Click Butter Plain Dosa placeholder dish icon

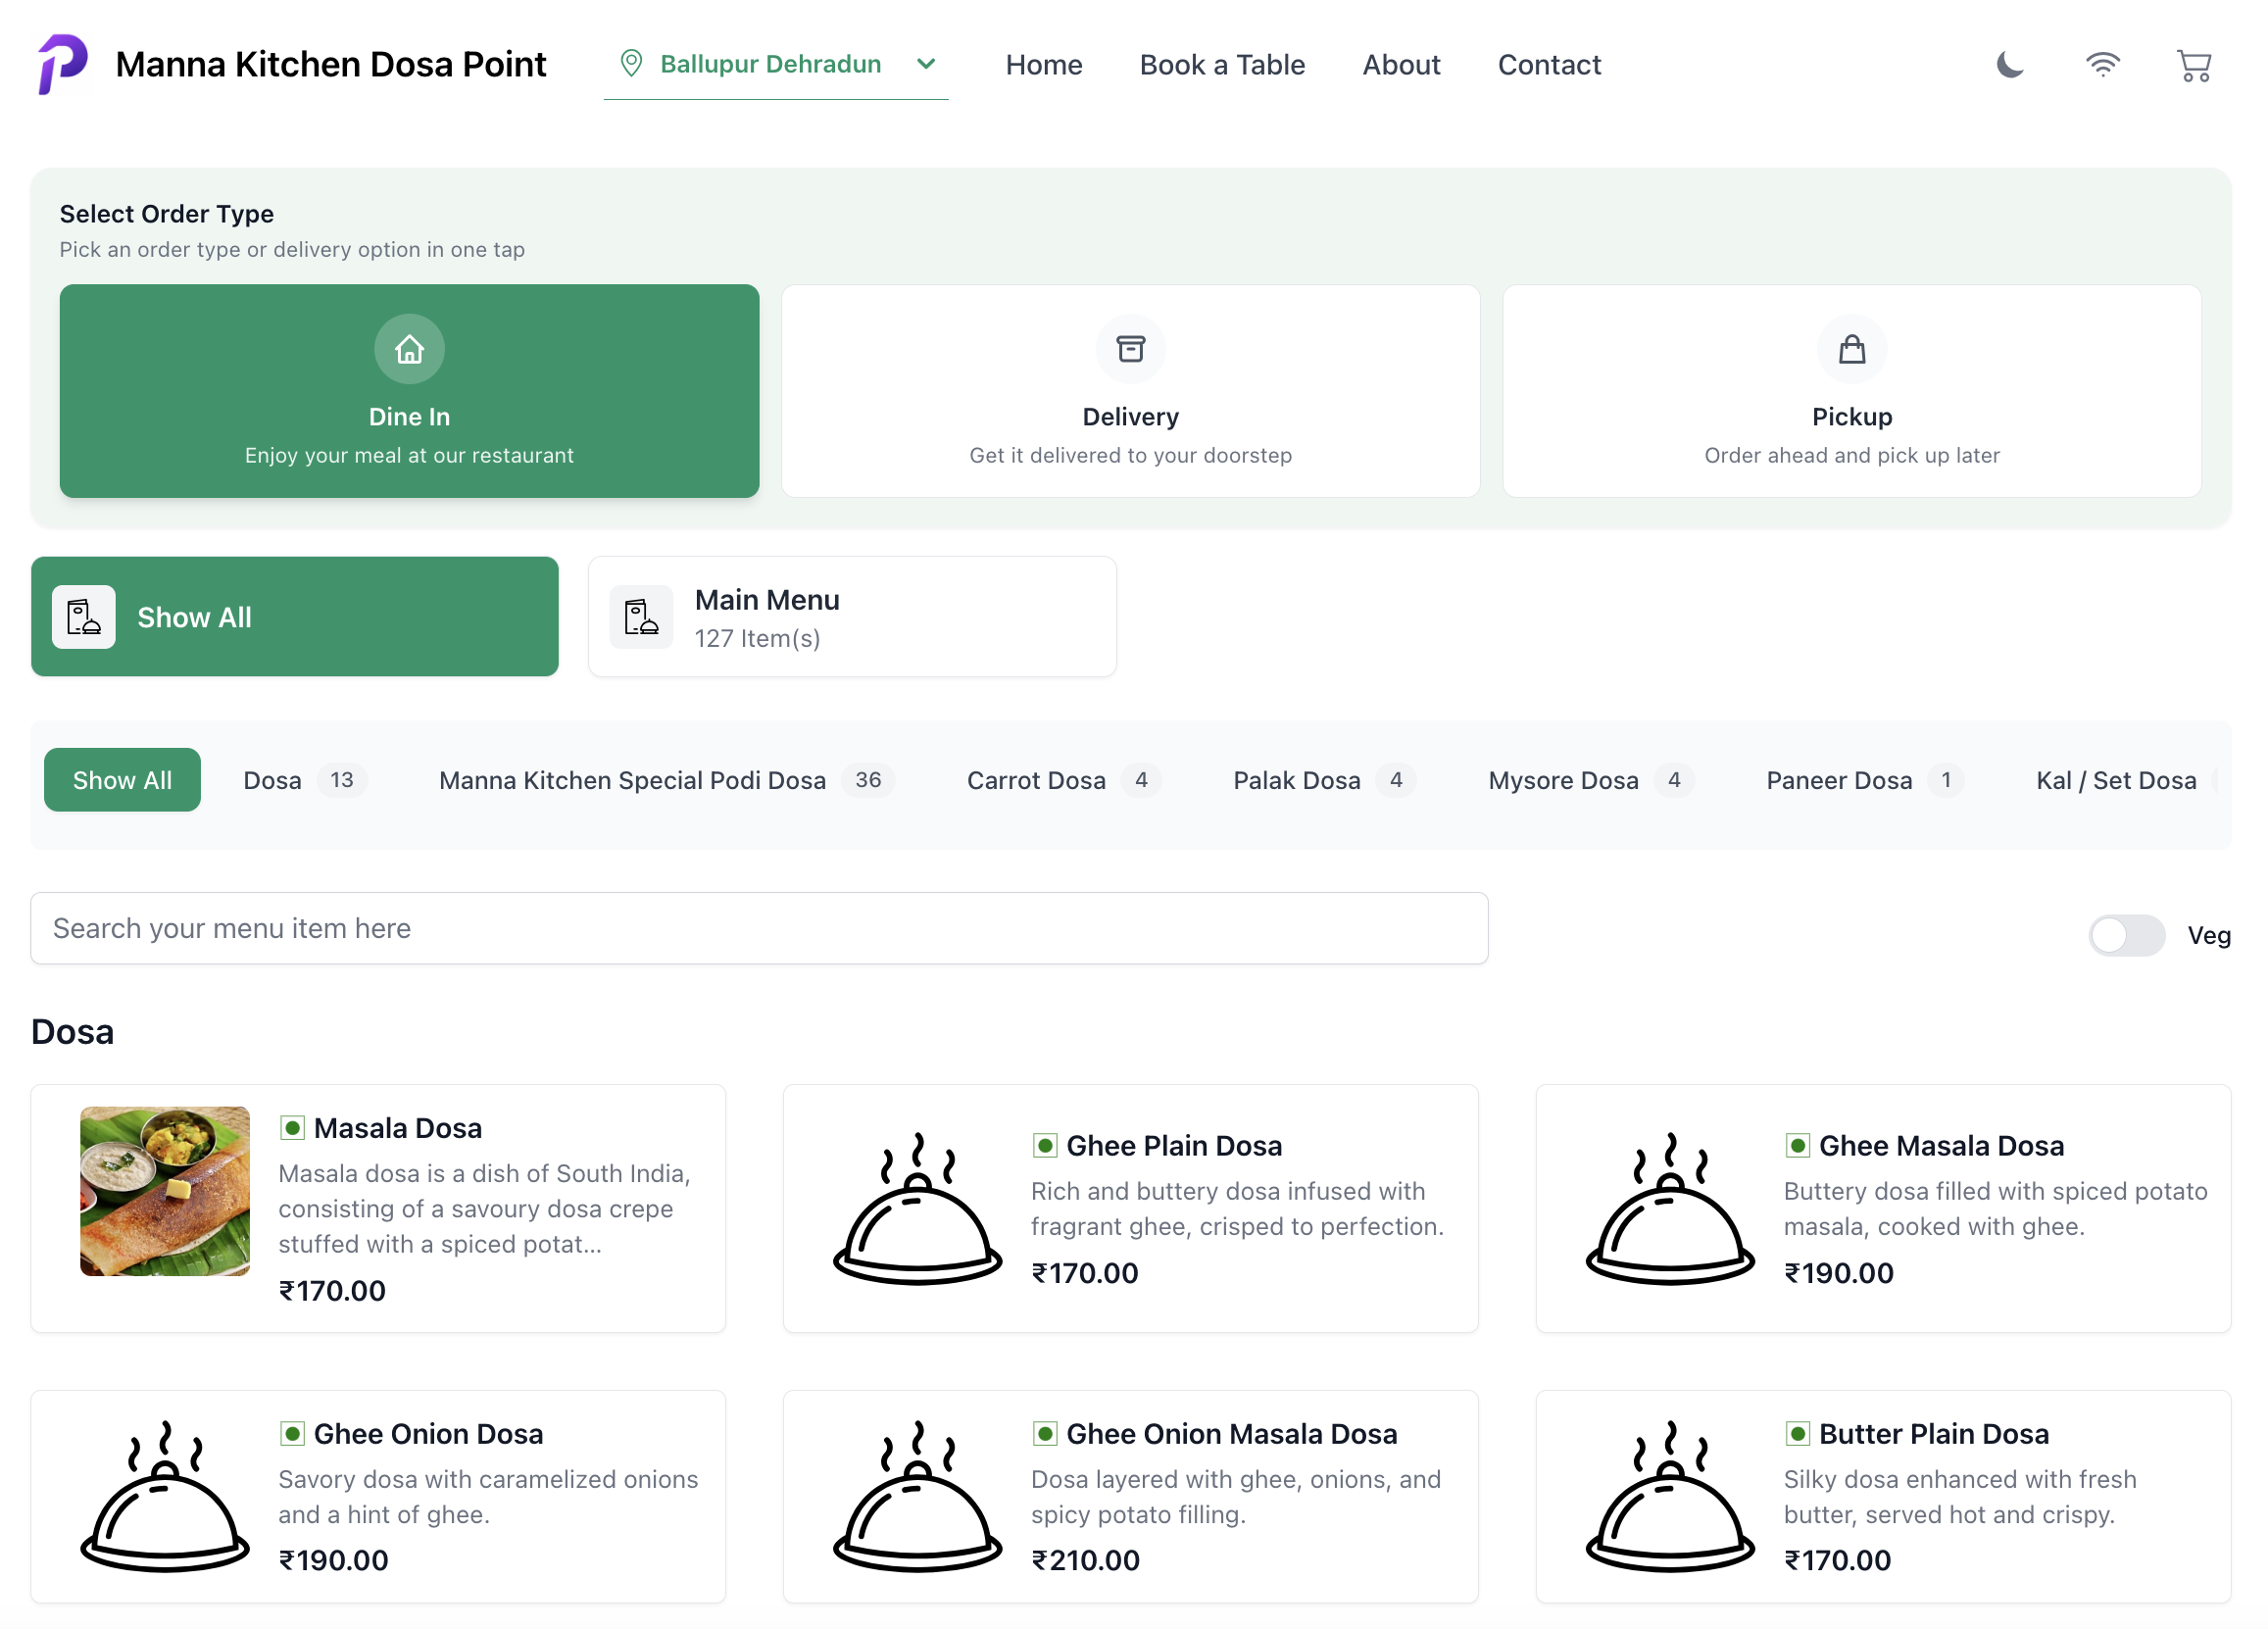coord(1670,1496)
